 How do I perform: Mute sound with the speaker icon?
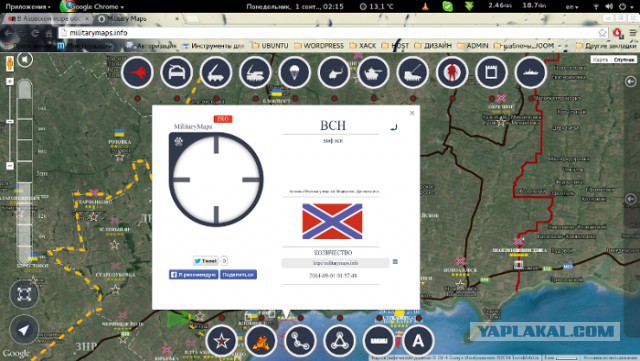click(25, 60)
